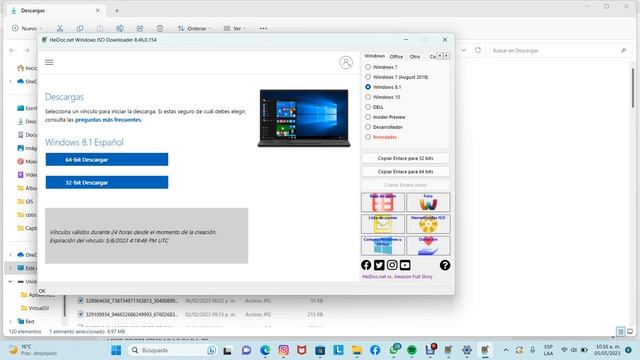This screenshot has width=640, height=360.
Task: Open the Foro tile with W logo
Action: (x=428, y=202)
